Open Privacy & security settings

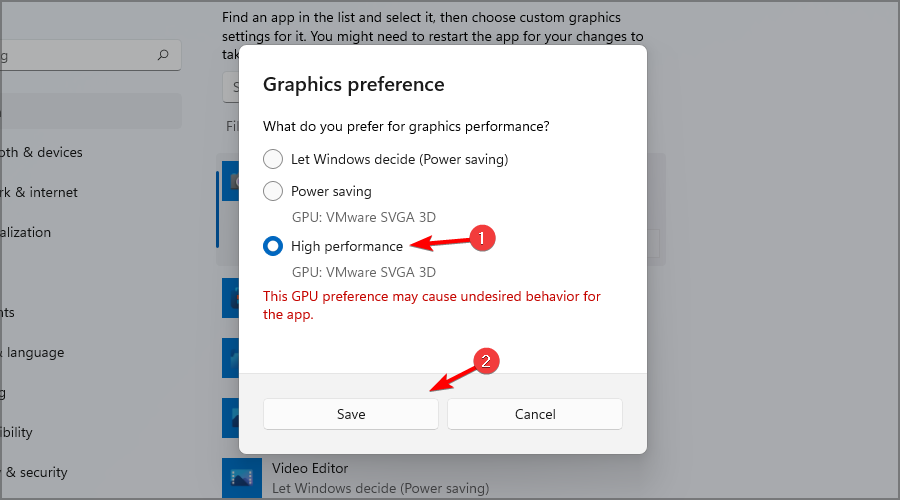point(34,472)
